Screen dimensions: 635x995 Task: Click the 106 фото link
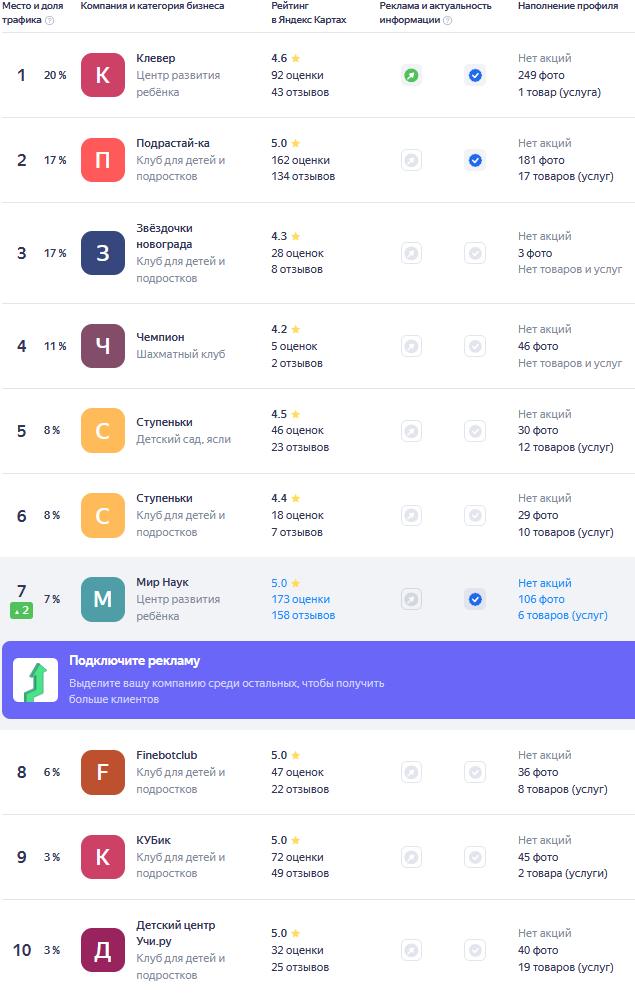click(x=541, y=599)
